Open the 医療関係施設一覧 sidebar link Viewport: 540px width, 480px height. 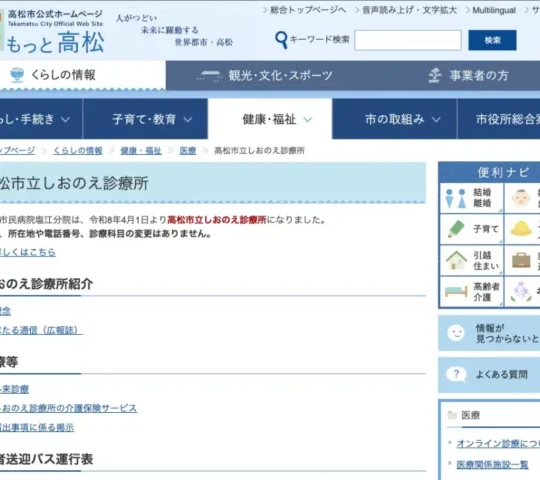(492, 465)
